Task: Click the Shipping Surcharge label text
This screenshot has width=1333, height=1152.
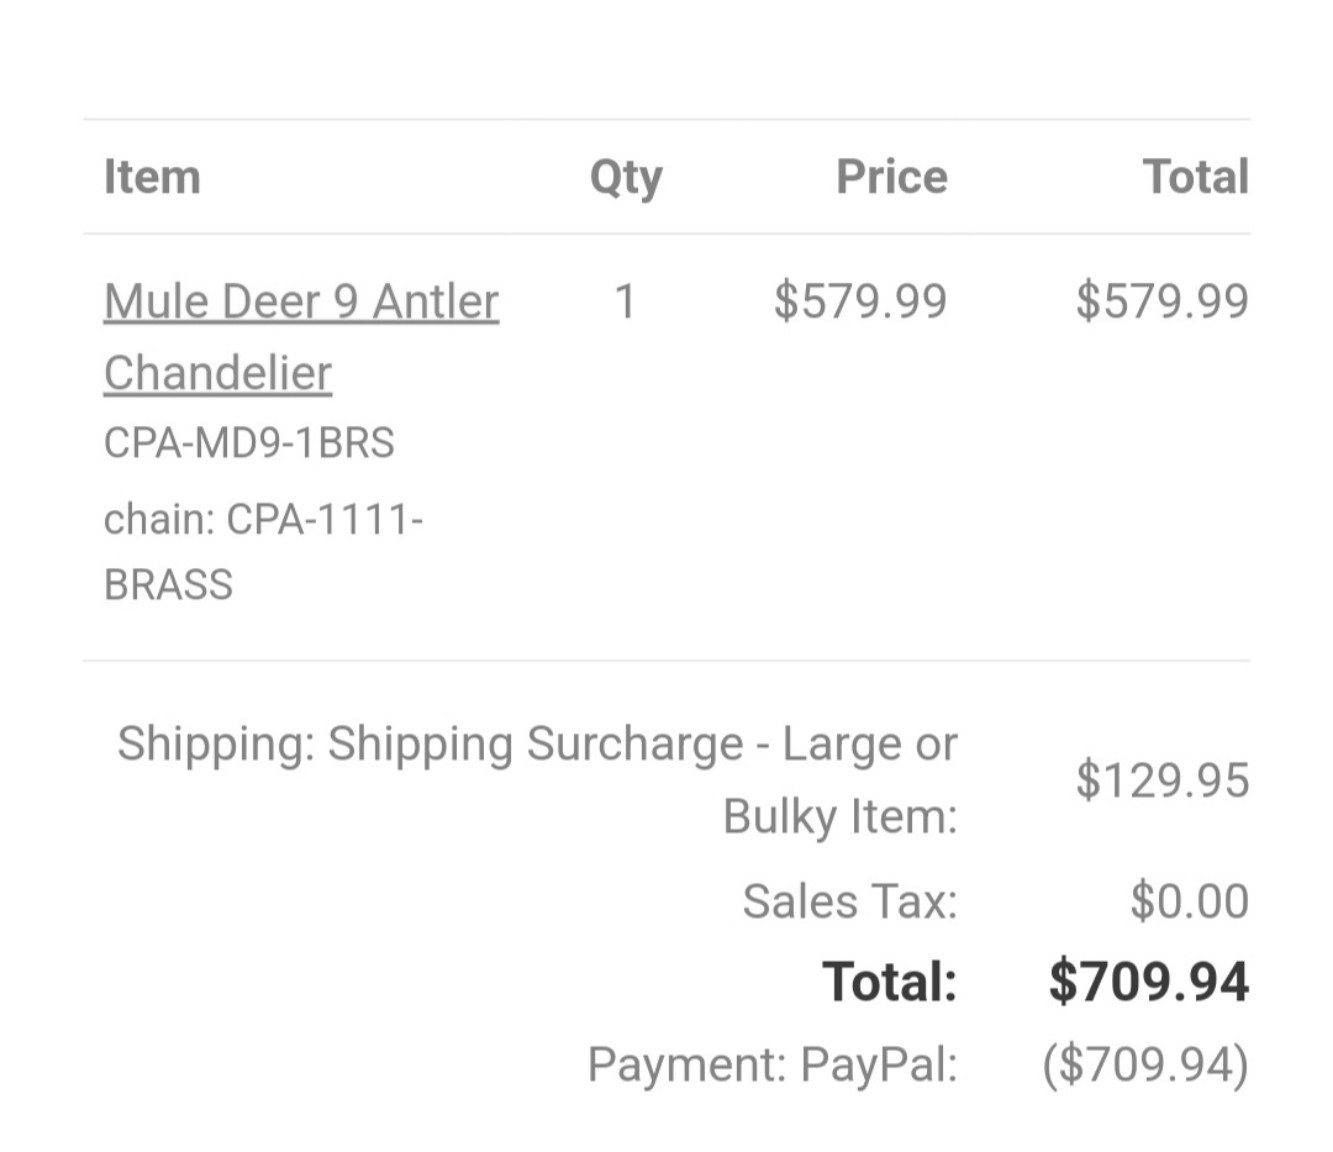Action: tap(537, 744)
